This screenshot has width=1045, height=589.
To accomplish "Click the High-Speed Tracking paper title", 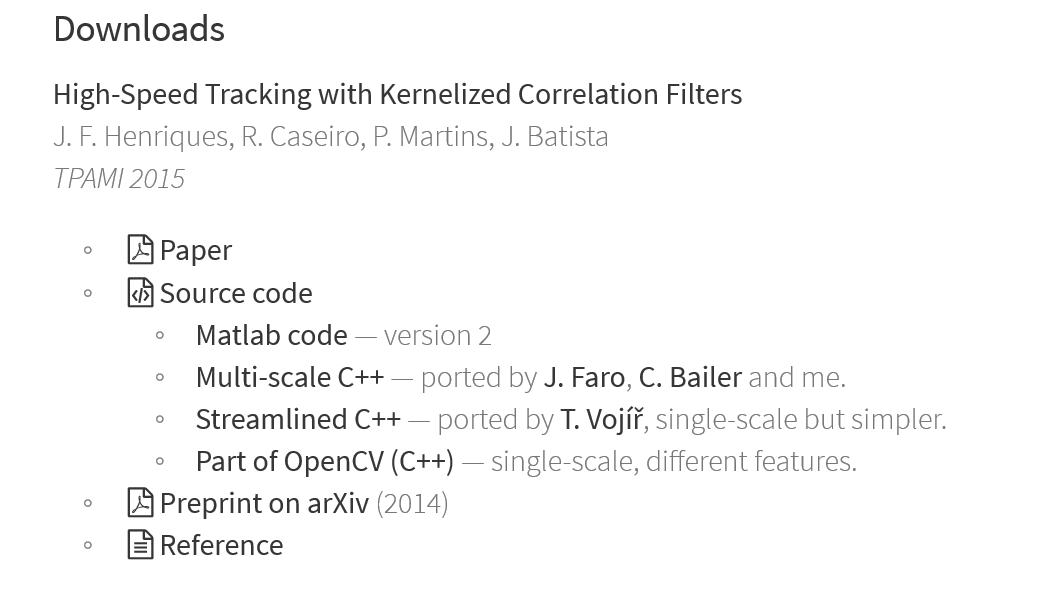I will [398, 95].
